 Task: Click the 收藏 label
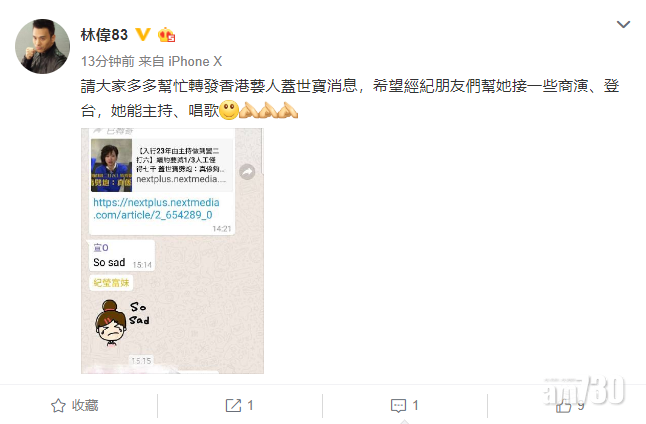[85, 405]
